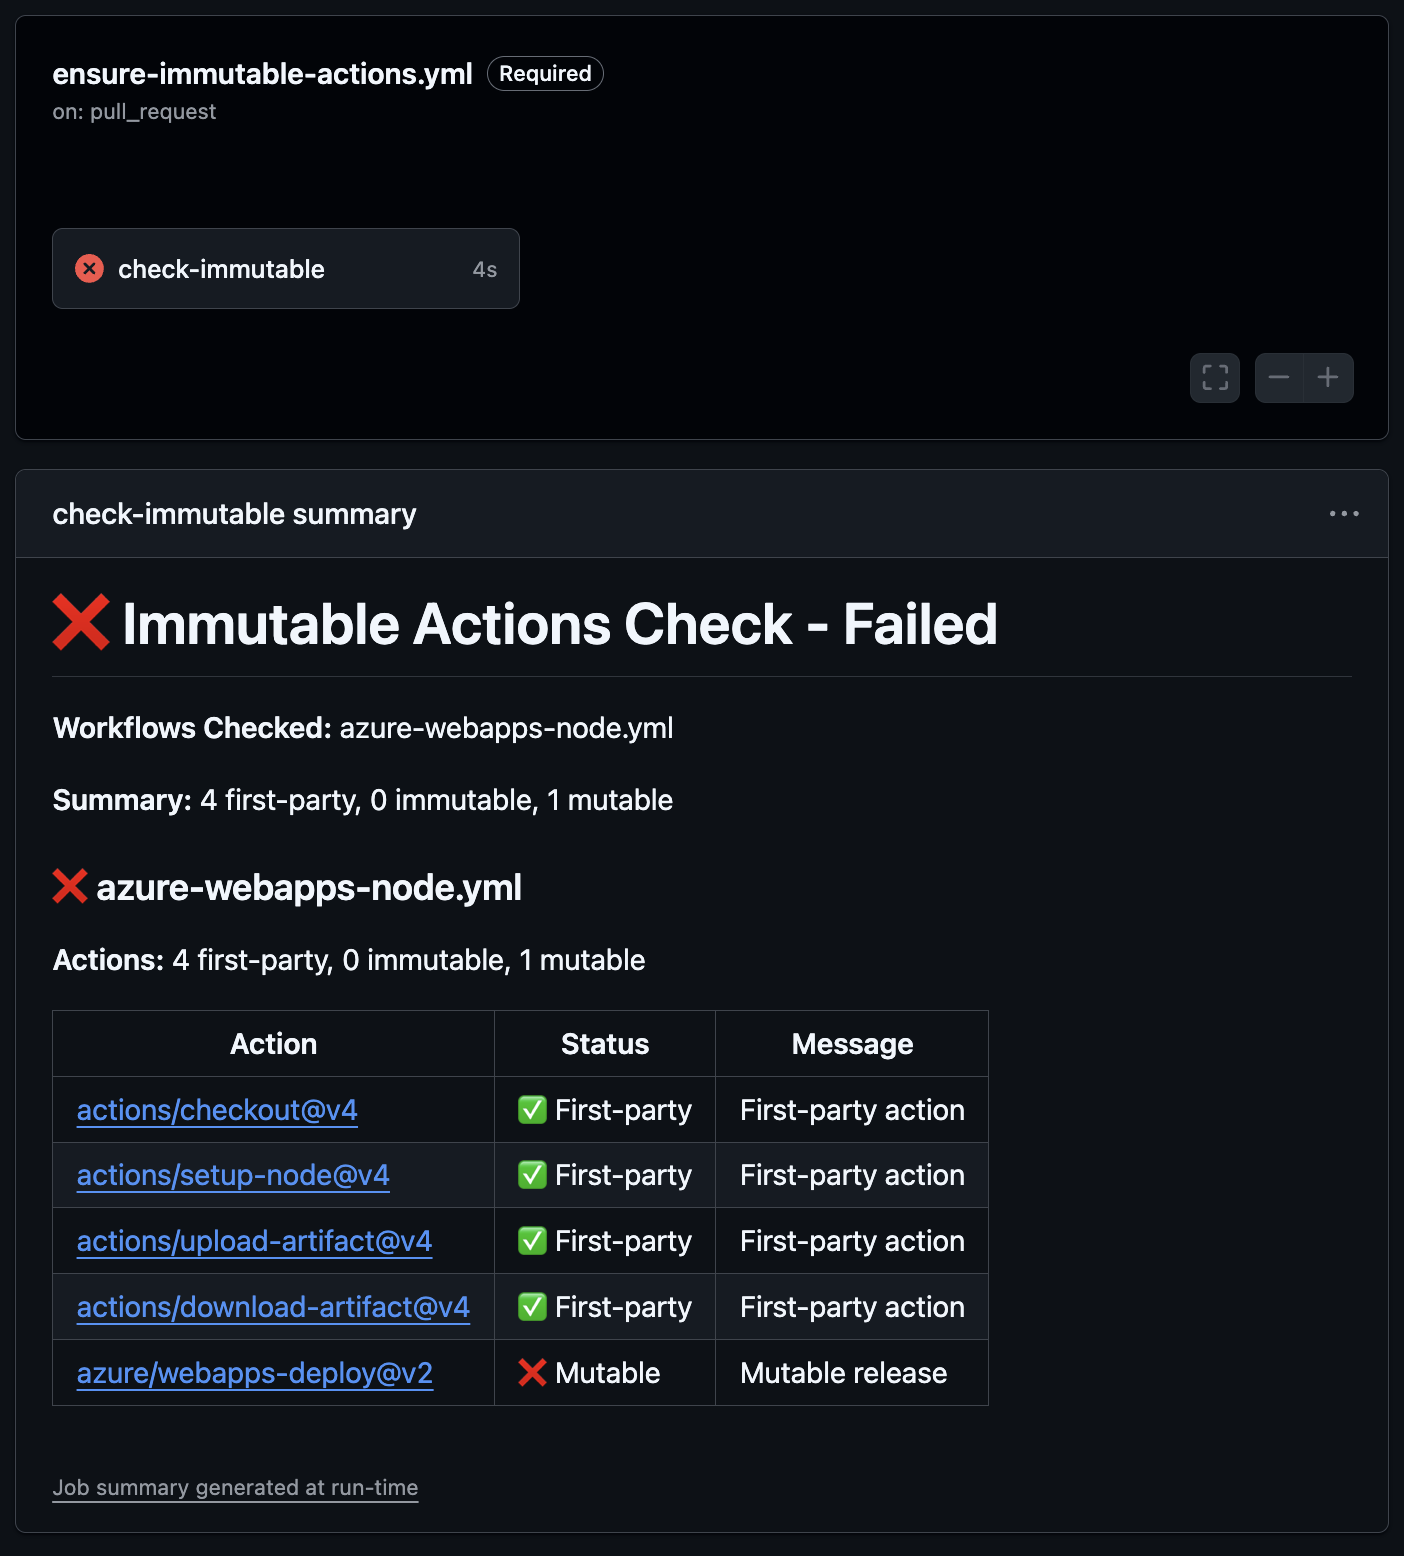Click the Required badge
The image size is (1404, 1556).
545,74
